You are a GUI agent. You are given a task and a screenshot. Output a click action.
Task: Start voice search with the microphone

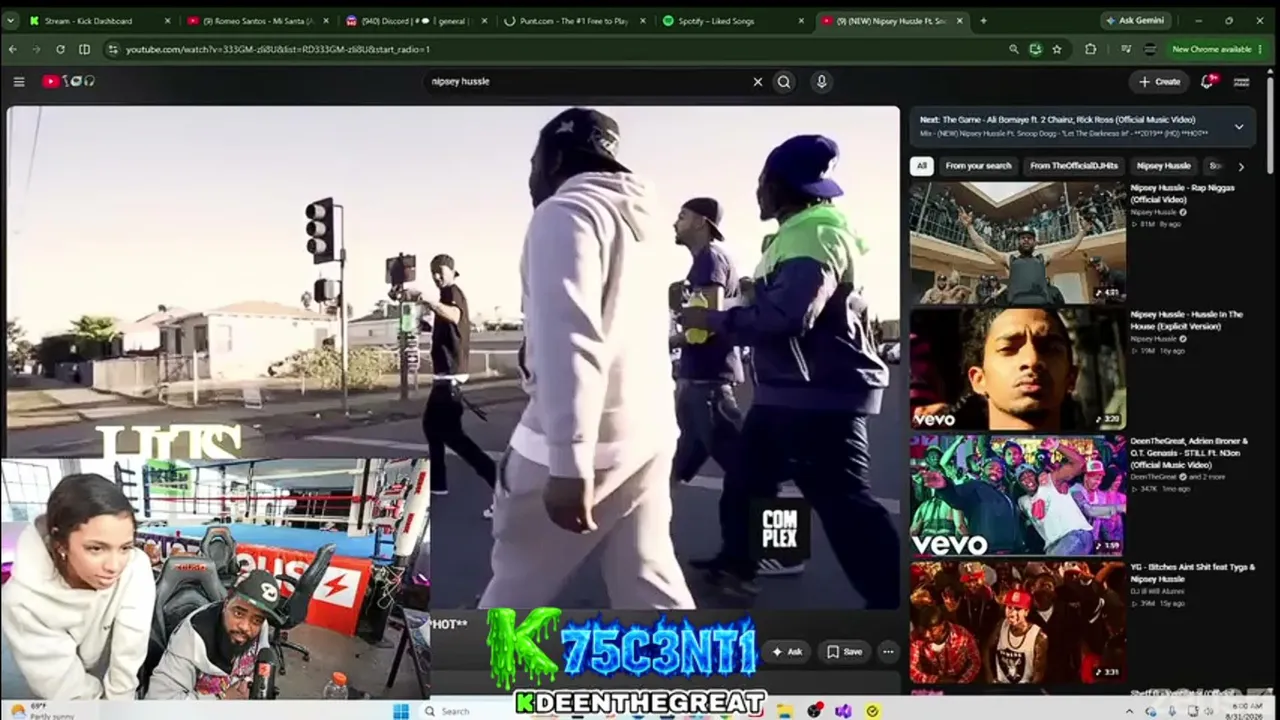point(821,82)
